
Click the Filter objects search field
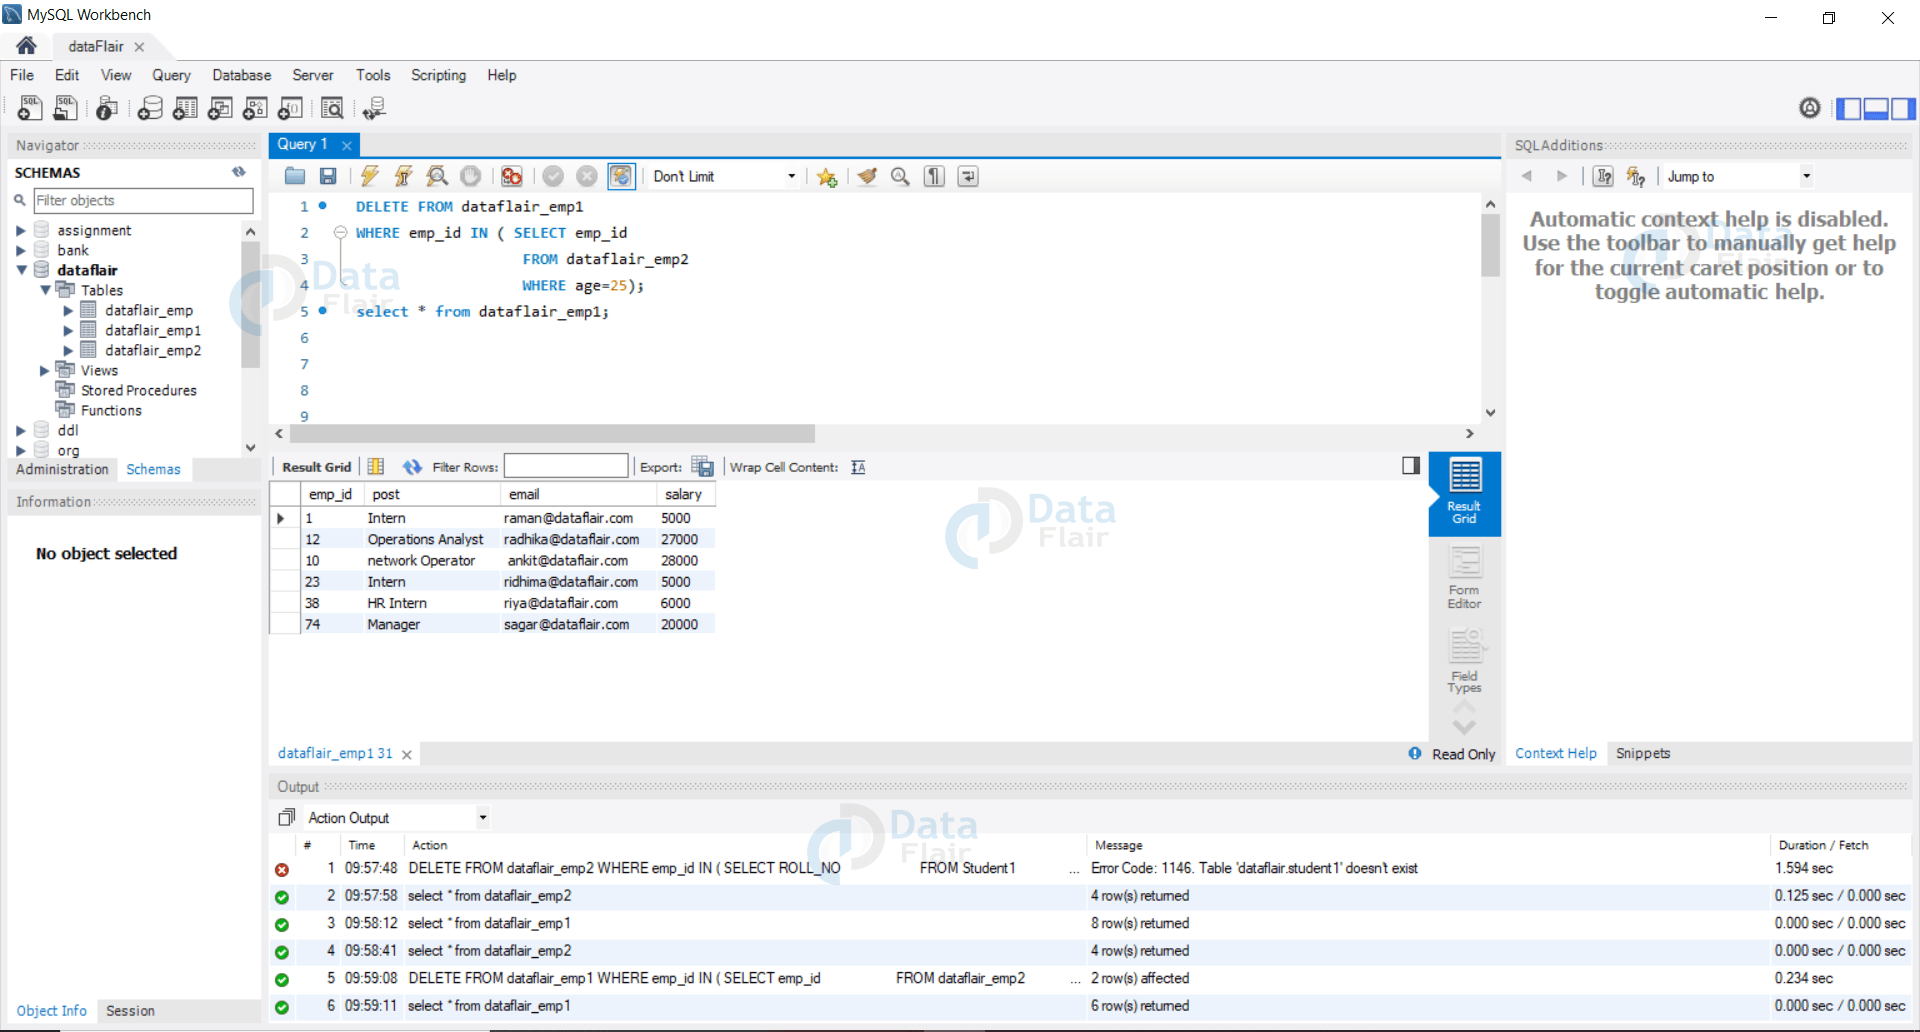tap(143, 200)
